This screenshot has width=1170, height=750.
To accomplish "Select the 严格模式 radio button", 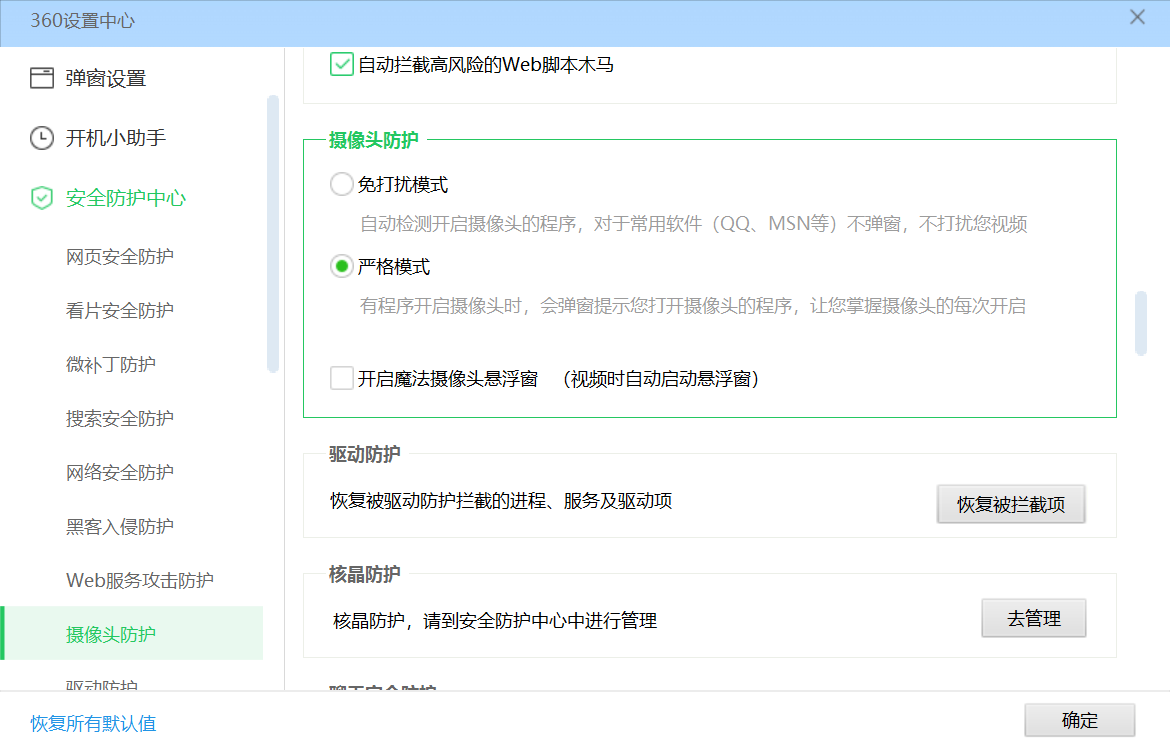I will pyautogui.click(x=342, y=266).
